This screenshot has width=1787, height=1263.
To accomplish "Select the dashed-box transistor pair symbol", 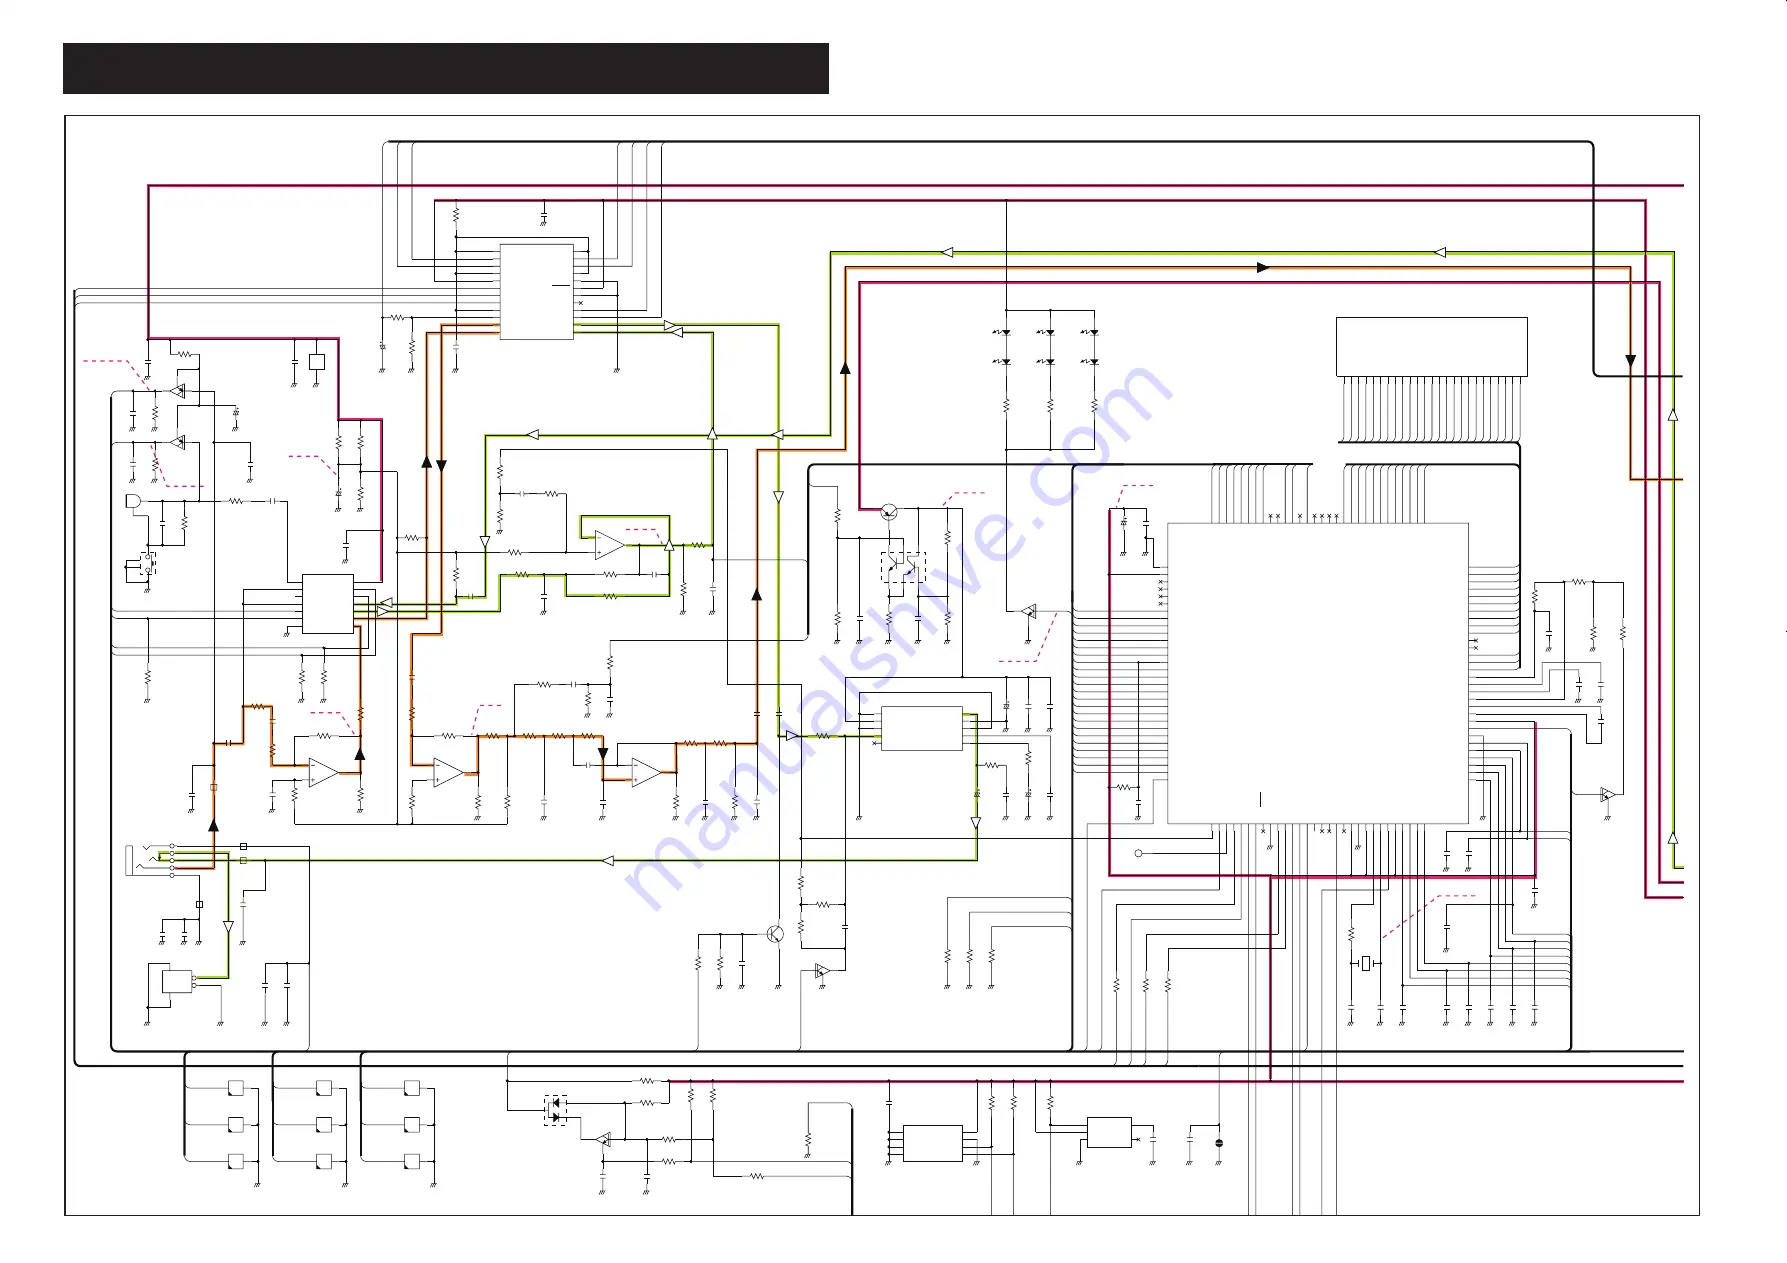I will (x=903, y=567).
